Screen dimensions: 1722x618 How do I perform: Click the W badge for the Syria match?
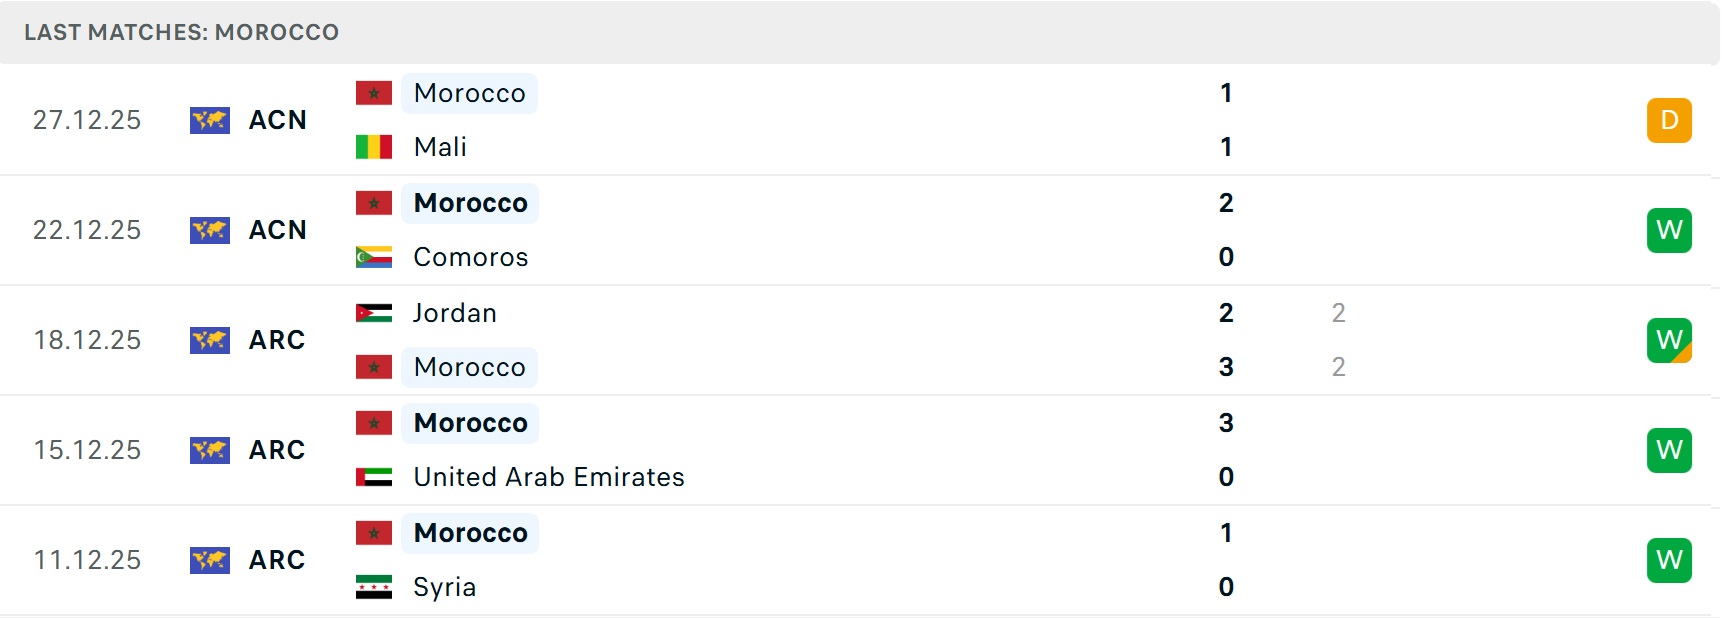pyautogui.click(x=1669, y=560)
